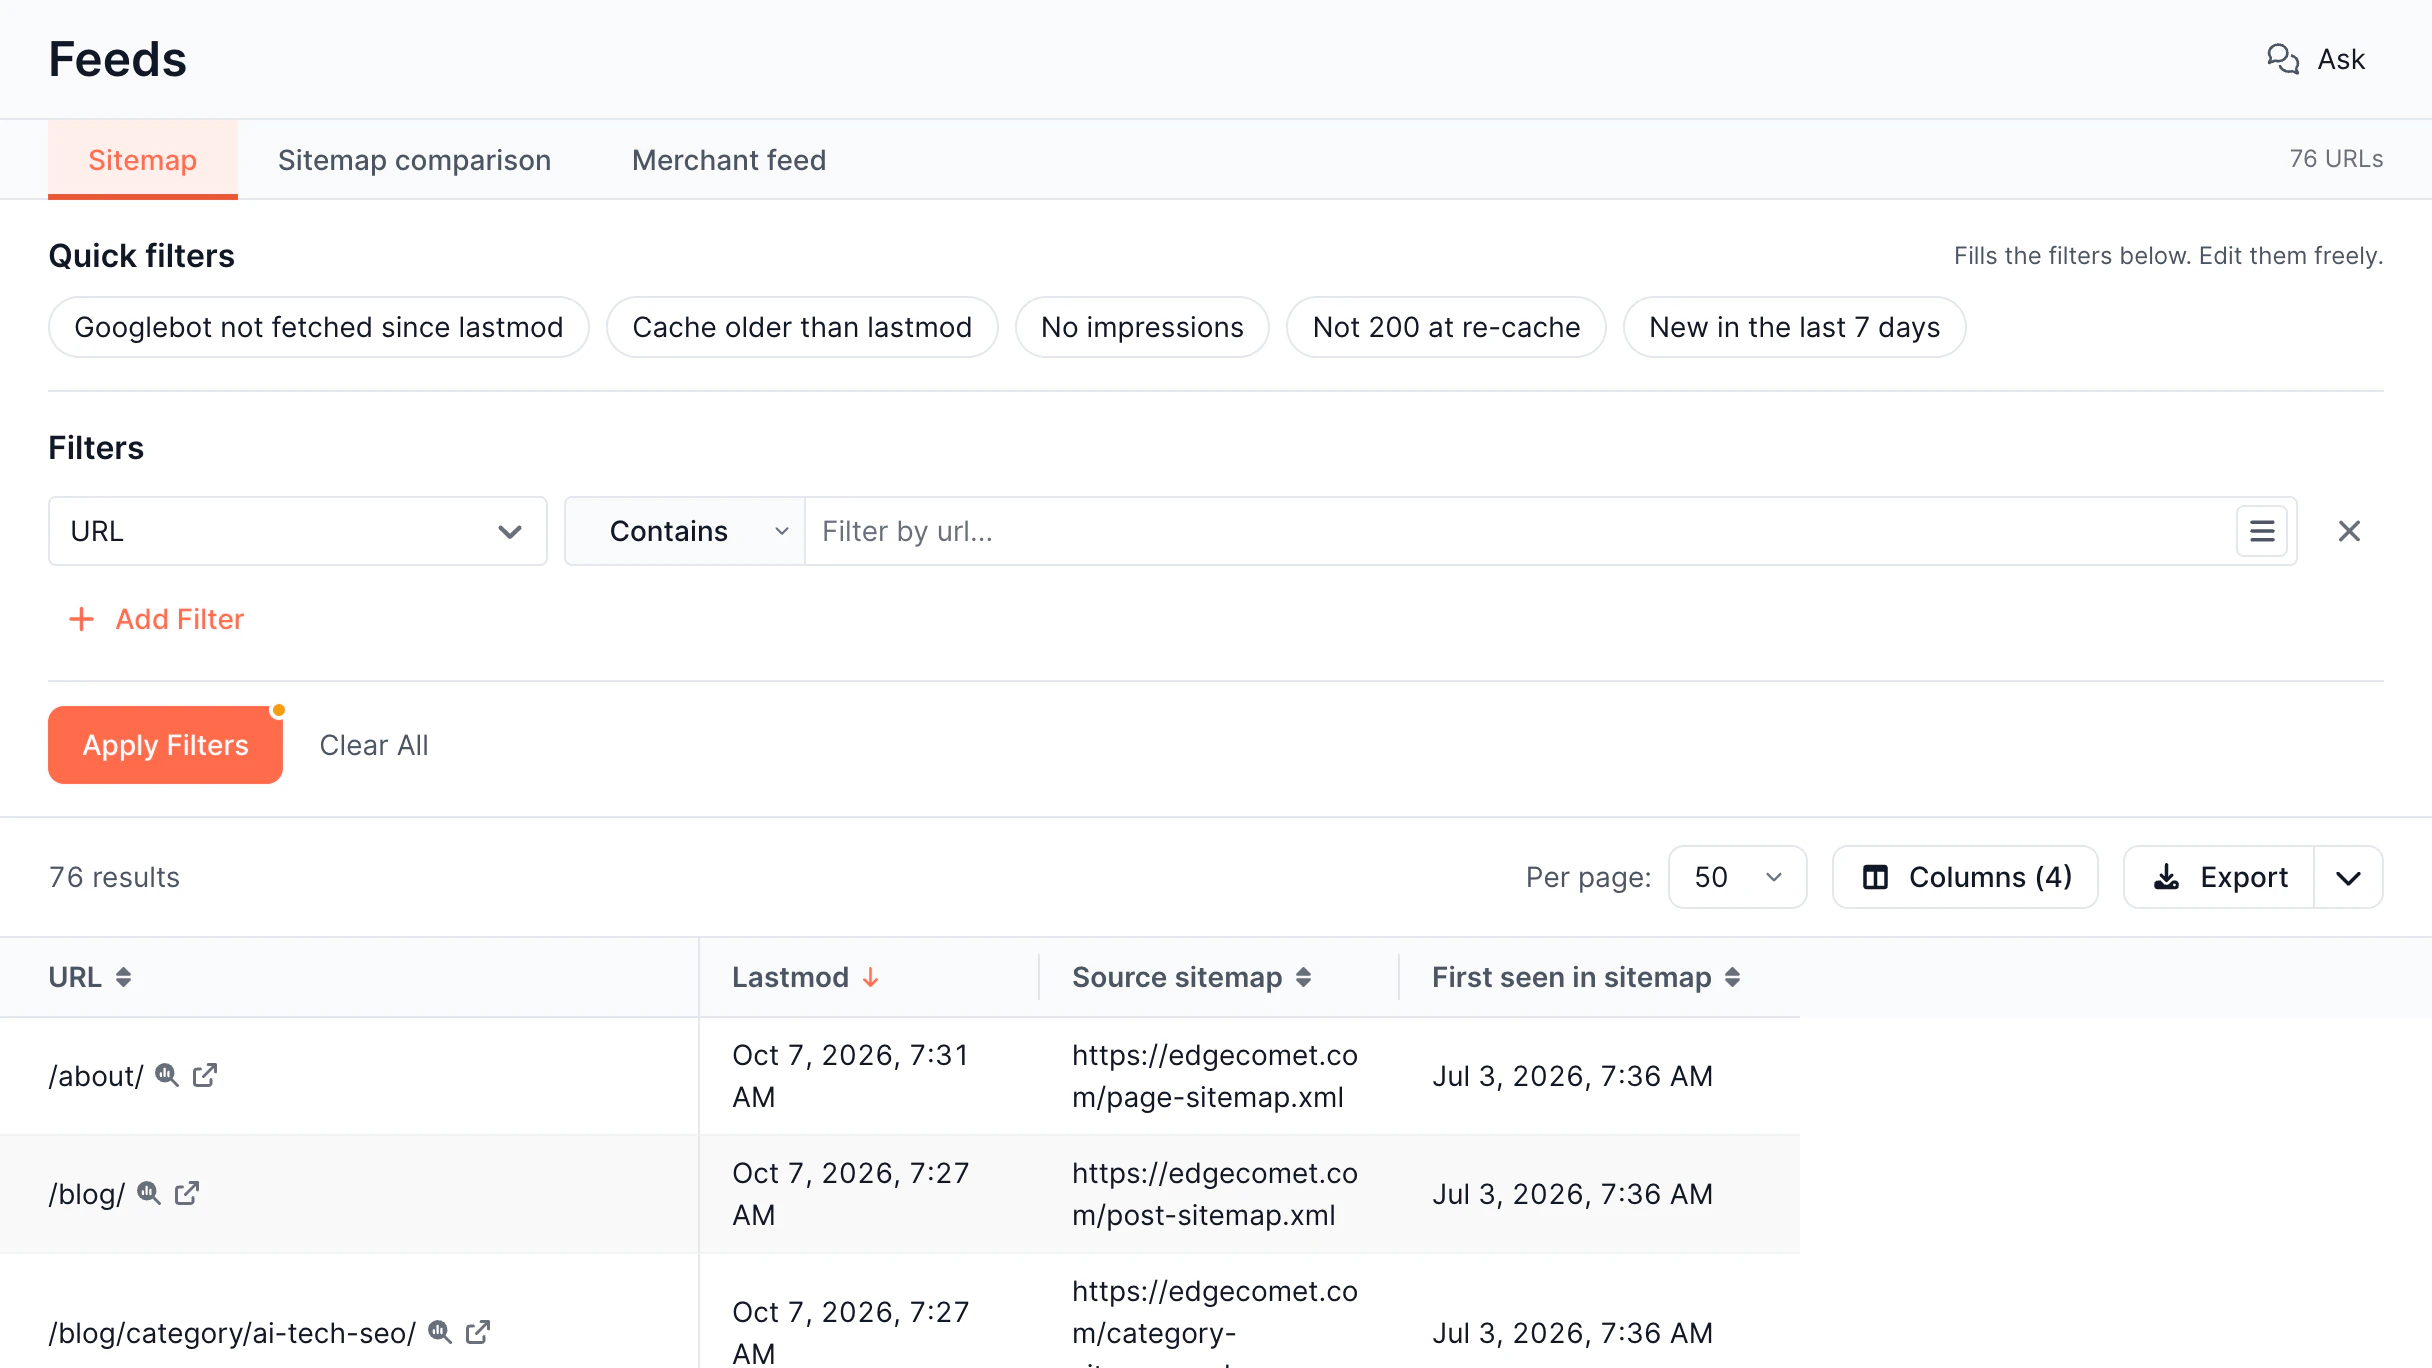2432x1368 pixels.
Task: Open the bulk filter list icon in URL field
Action: (x=2262, y=531)
